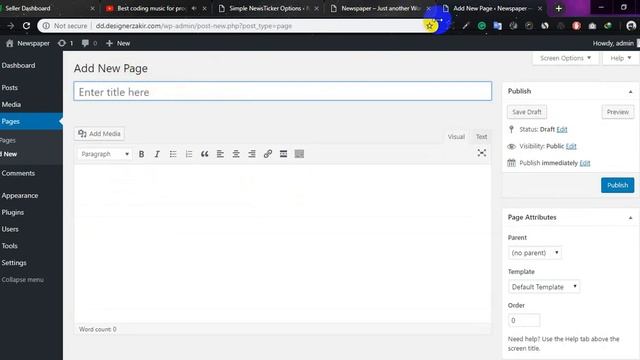The height and width of the screenshot is (360, 640).
Task: Align text right
Action: point(252,154)
